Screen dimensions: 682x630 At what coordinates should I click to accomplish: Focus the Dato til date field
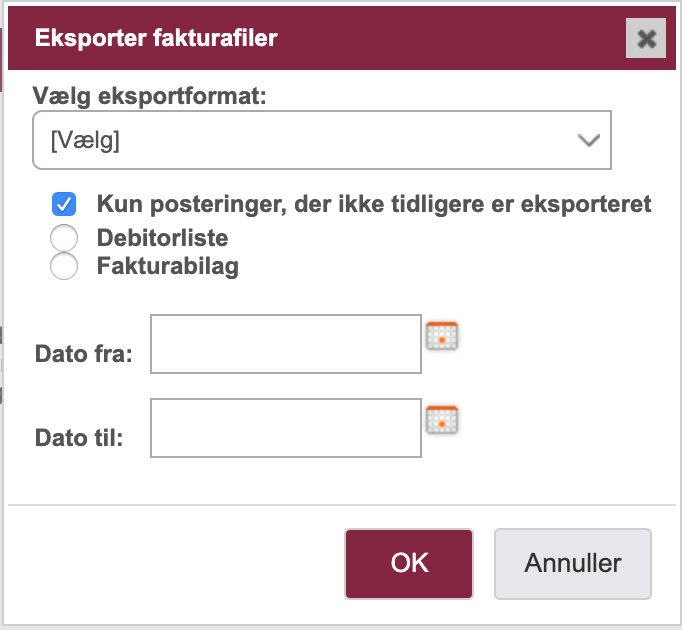tap(286, 428)
